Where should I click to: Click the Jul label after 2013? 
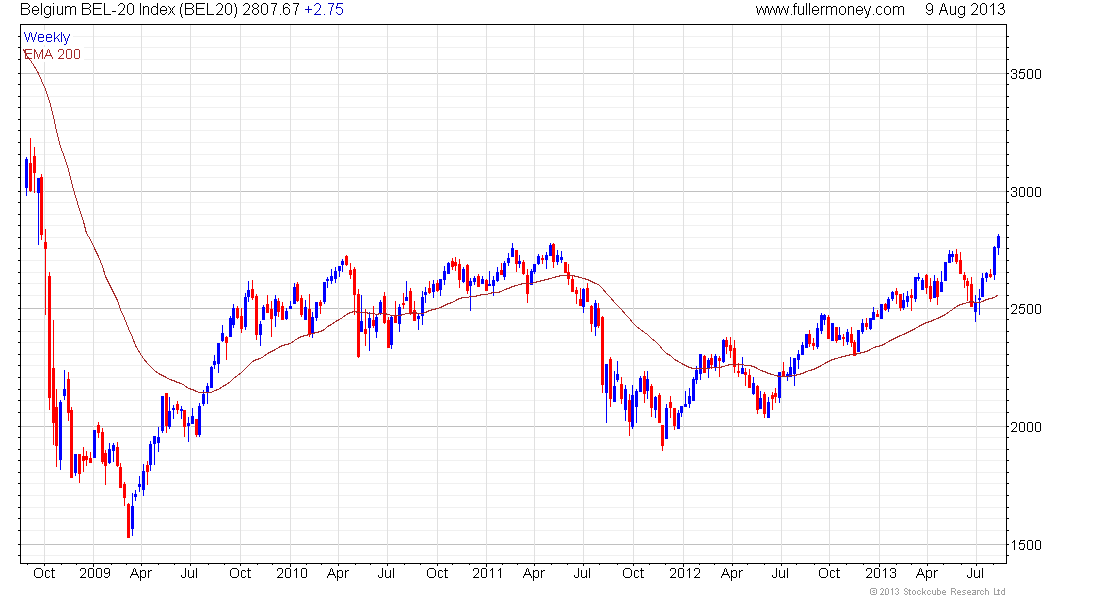[976, 573]
